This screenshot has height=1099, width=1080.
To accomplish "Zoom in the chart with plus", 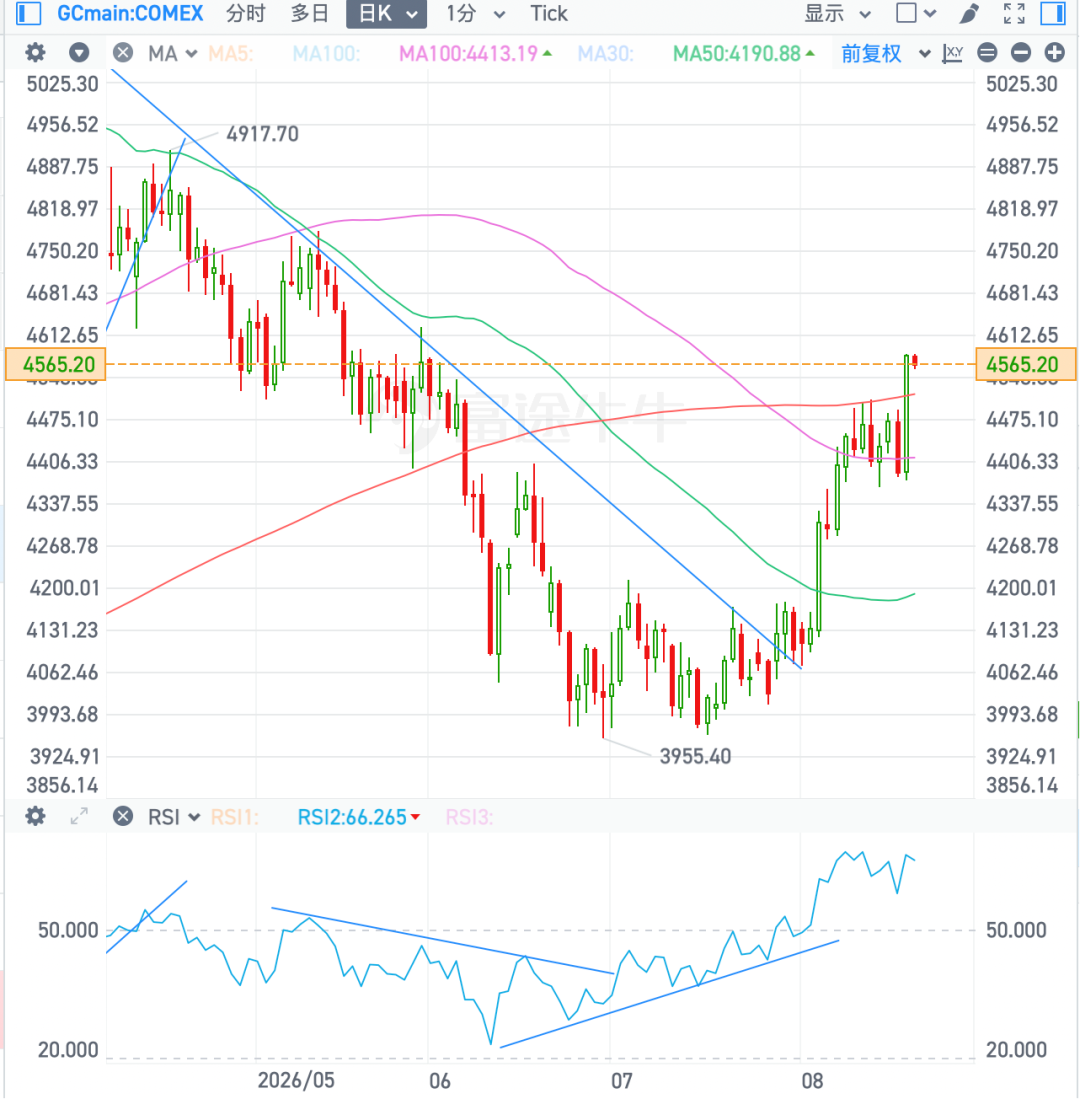I will pyautogui.click(x=1055, y=53).
